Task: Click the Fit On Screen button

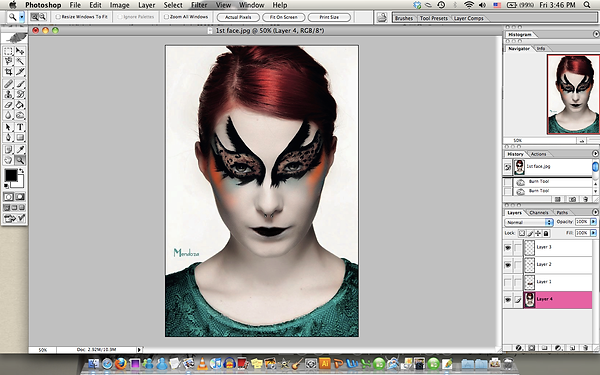Action: [x=284, y=17]
